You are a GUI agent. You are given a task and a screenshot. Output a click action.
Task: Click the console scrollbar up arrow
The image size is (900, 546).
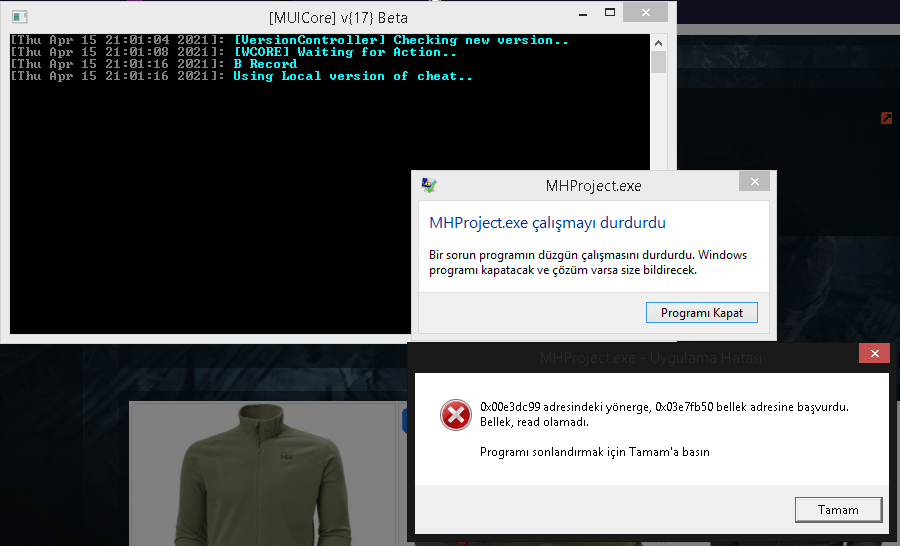click(x=658, y=43)
